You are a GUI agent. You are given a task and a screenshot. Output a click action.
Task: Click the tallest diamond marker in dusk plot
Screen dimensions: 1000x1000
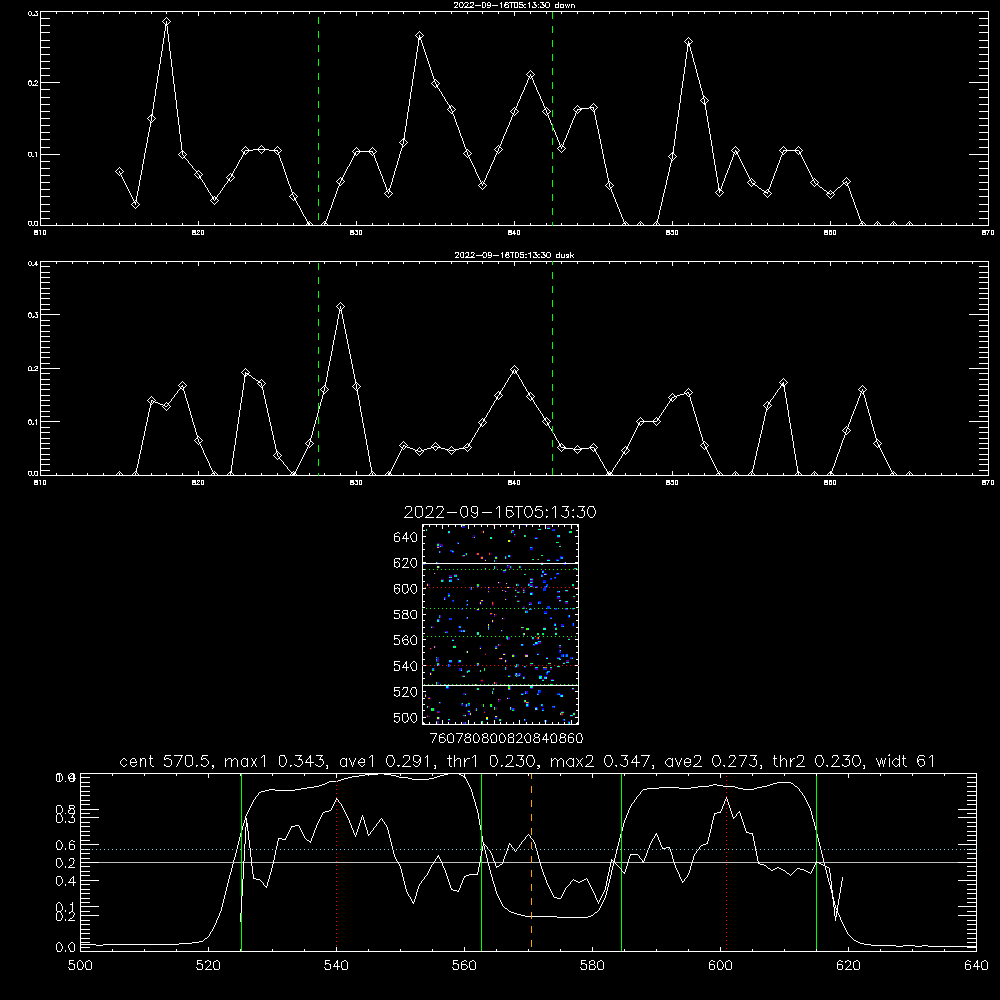(341, 307)
